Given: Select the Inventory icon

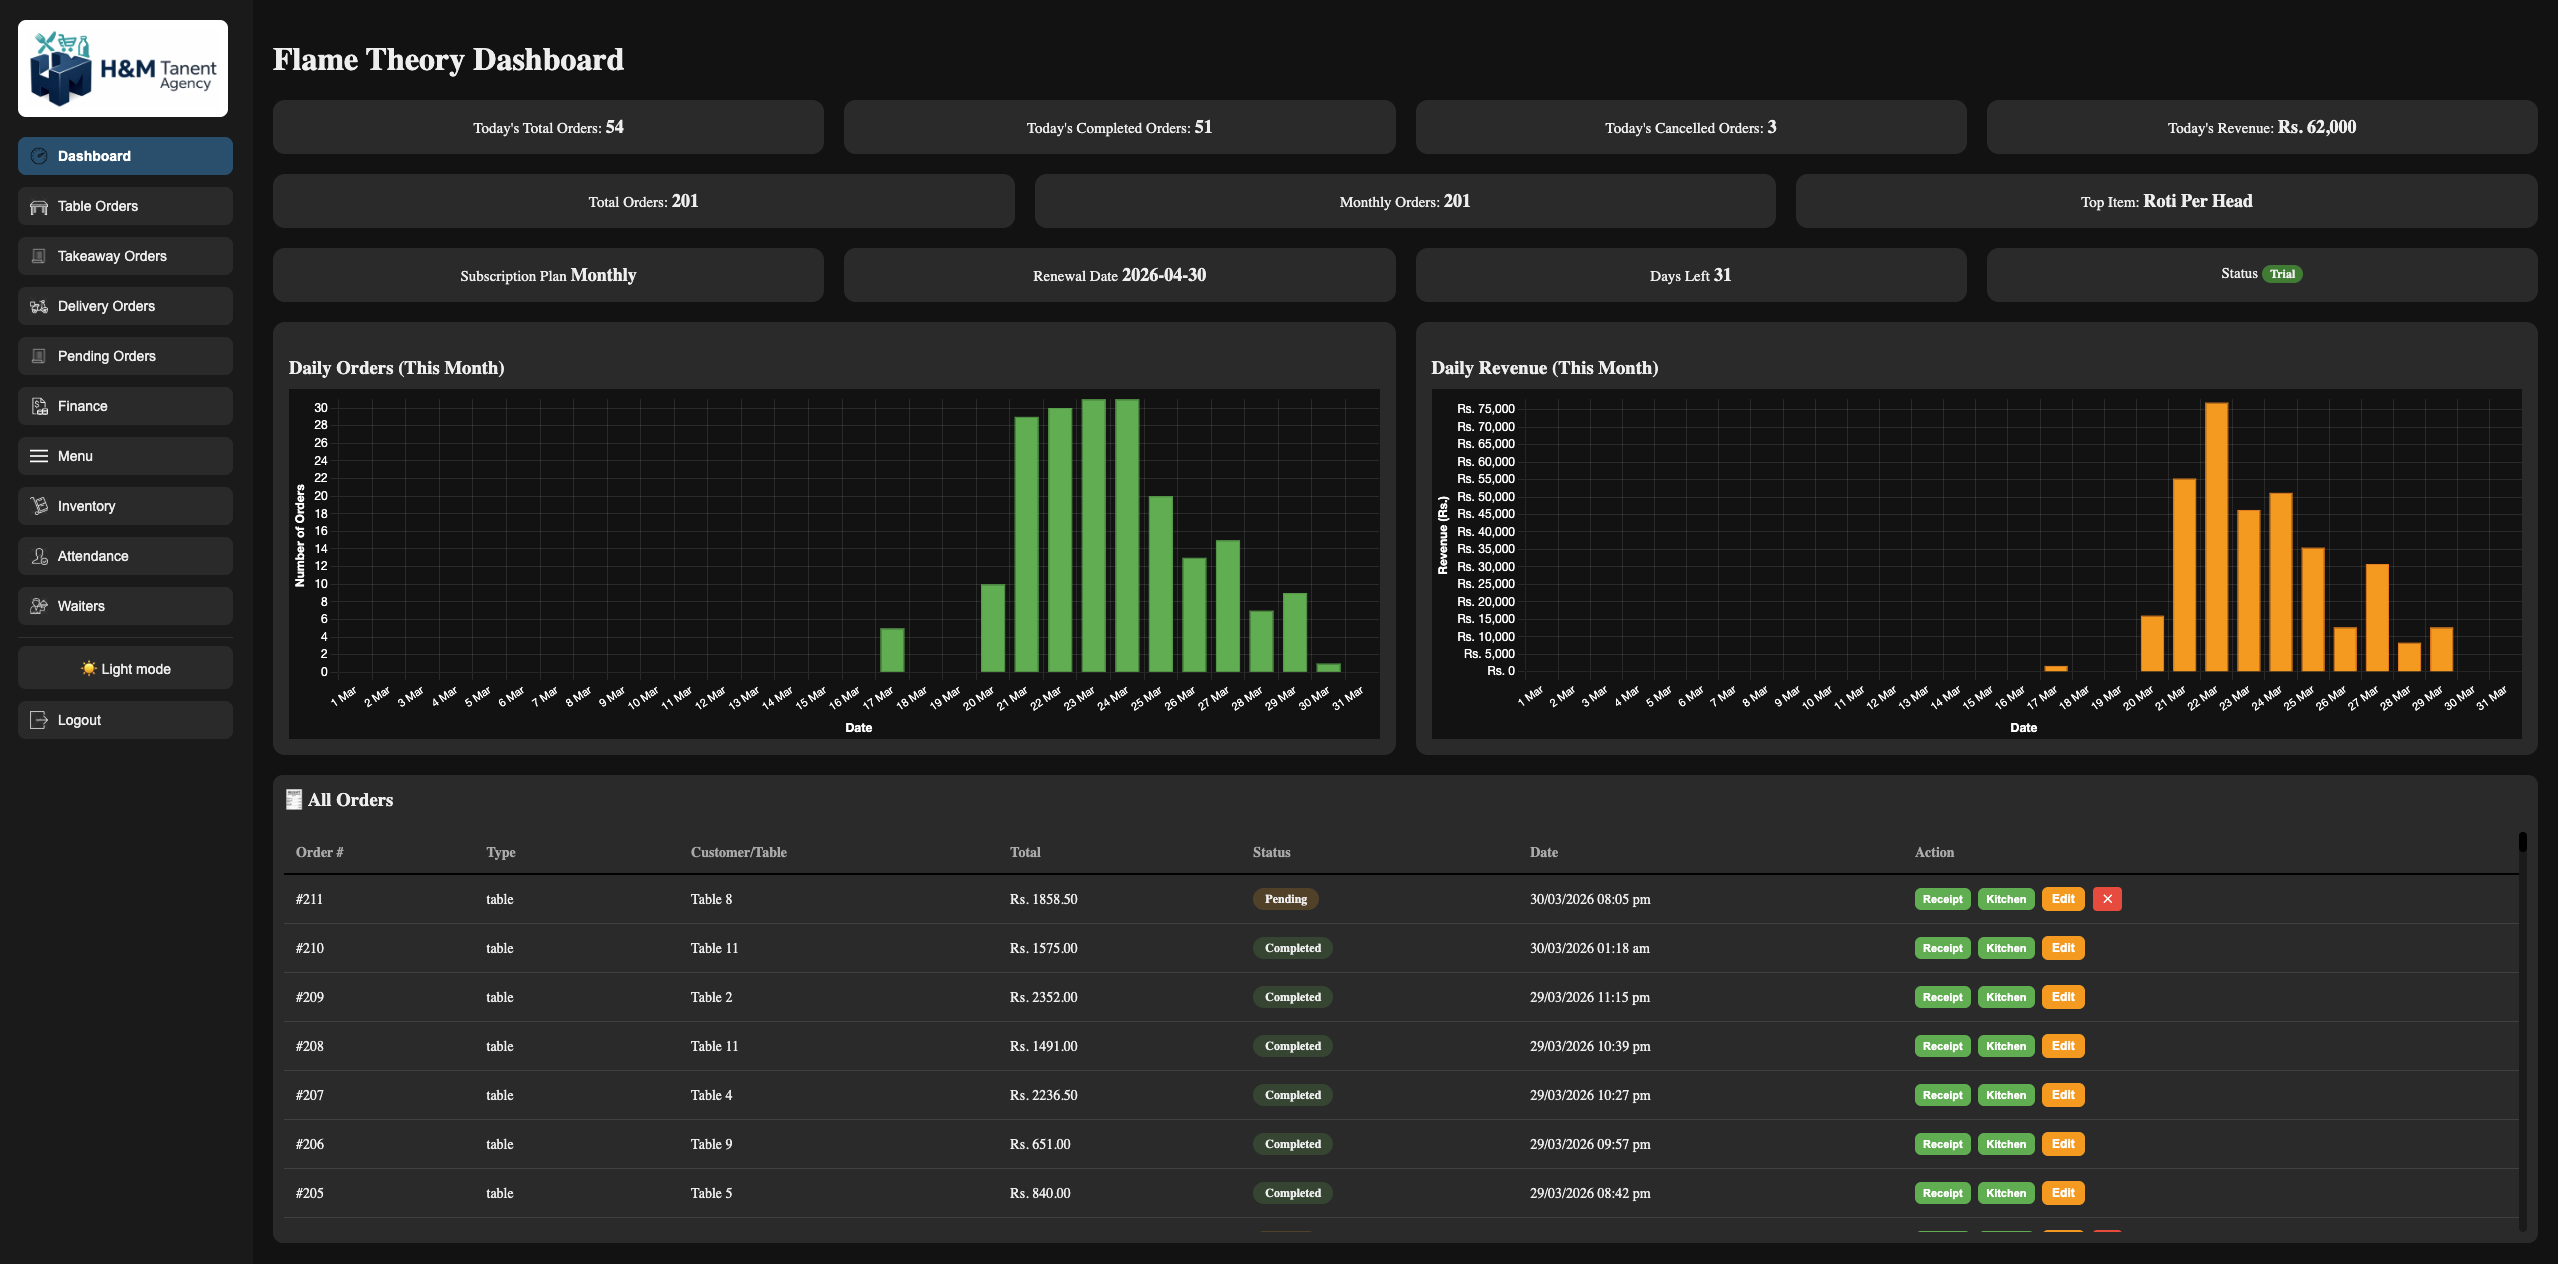Looking at the screenshot, I should point(38,505).
